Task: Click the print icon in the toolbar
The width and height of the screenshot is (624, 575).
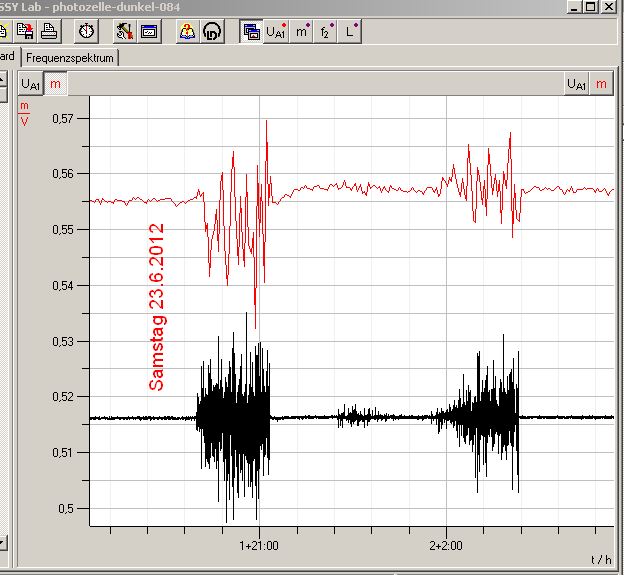Action: coord(49,31)
